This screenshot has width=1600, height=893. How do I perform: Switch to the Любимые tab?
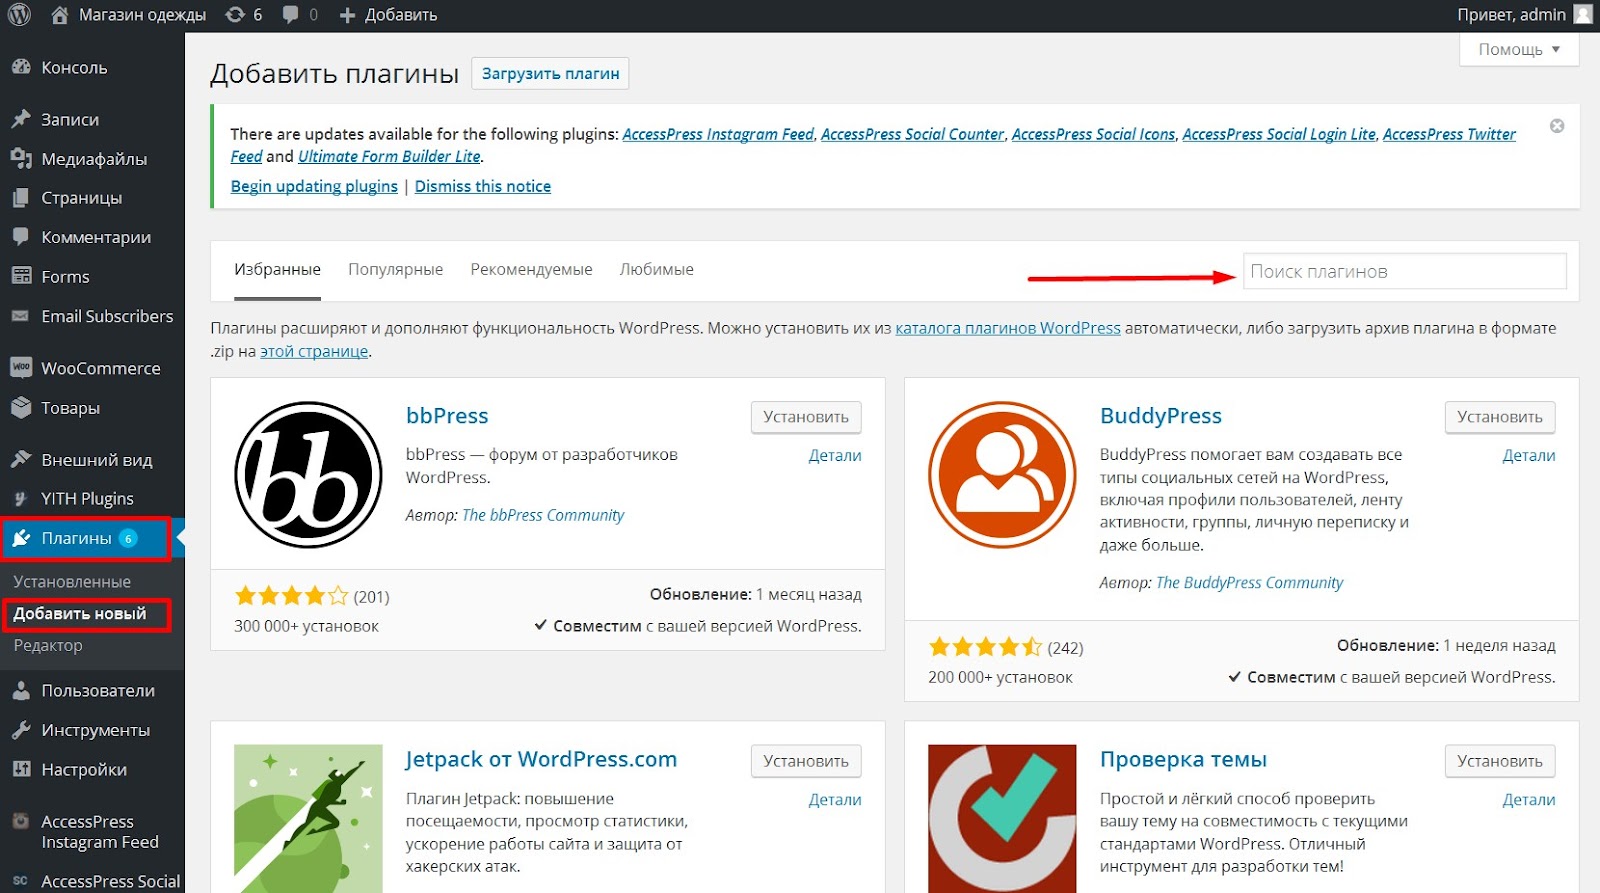pyautogui.click(x=656, y=269)
